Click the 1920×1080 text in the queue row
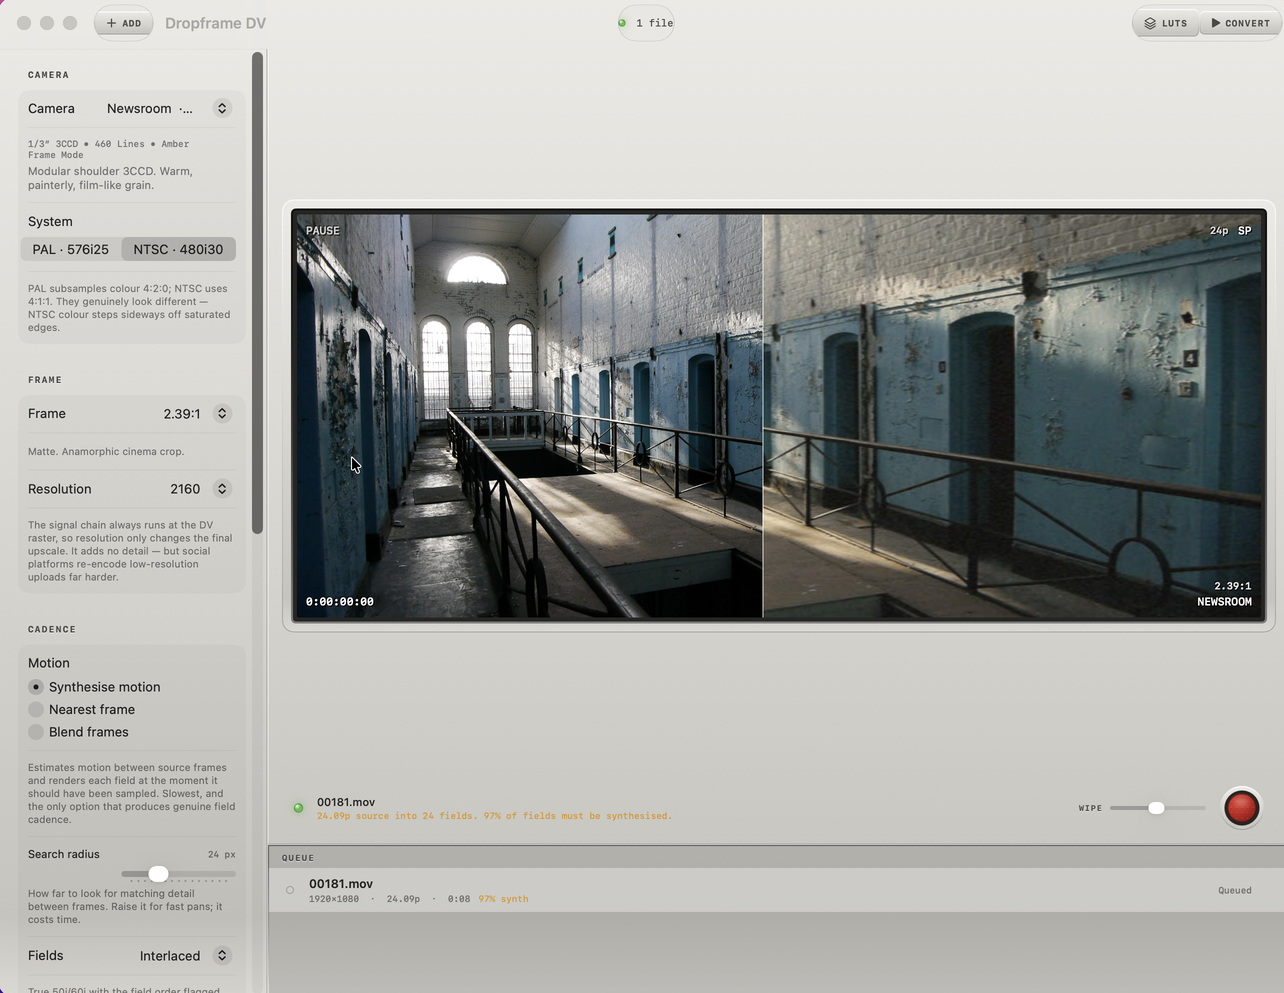 [334, 899]
